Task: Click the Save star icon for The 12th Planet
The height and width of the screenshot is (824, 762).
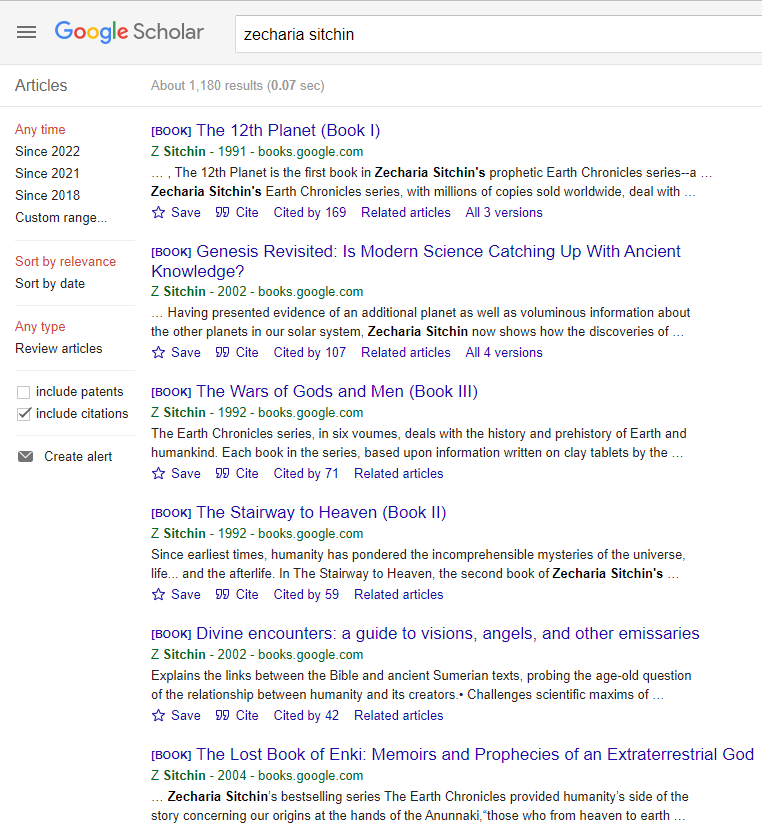Action: (158, 212)
